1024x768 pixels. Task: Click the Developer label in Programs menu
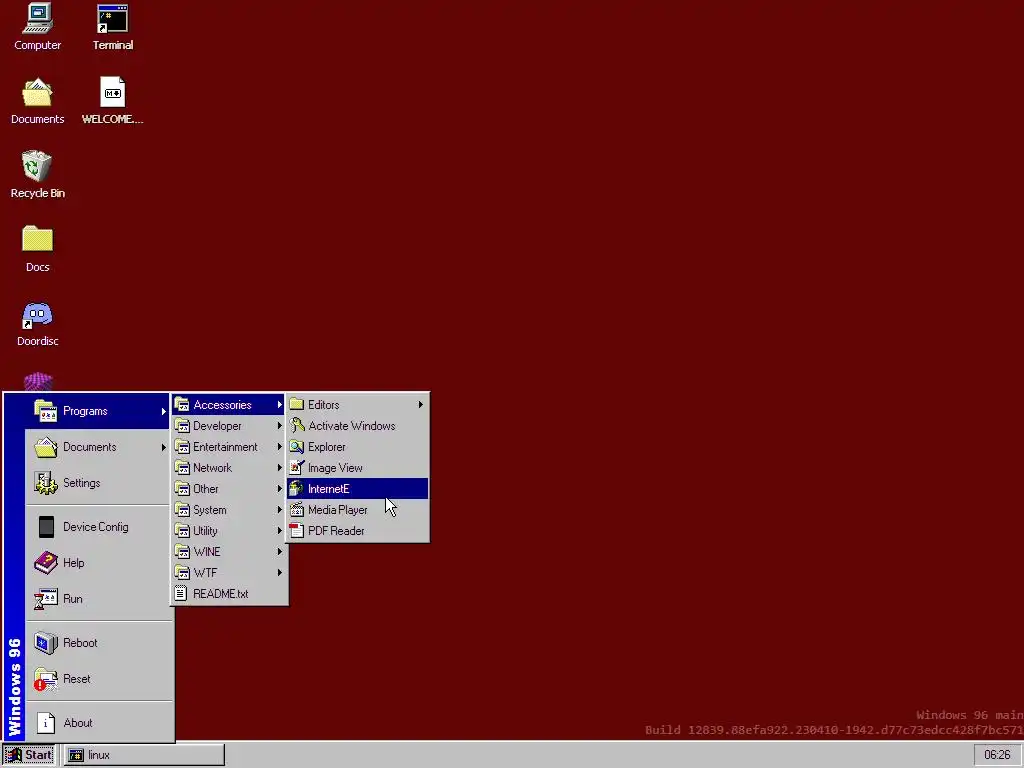point(217,426)
